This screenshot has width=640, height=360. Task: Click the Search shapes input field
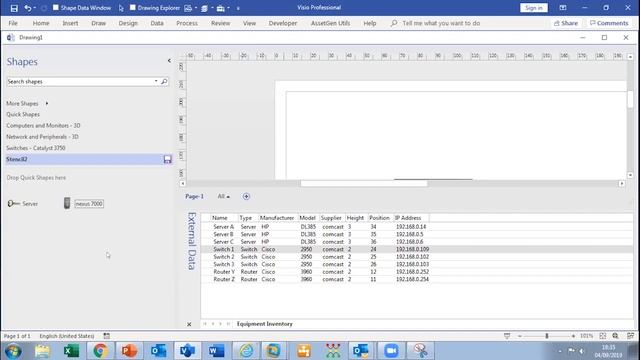click(x=80, y=82)
